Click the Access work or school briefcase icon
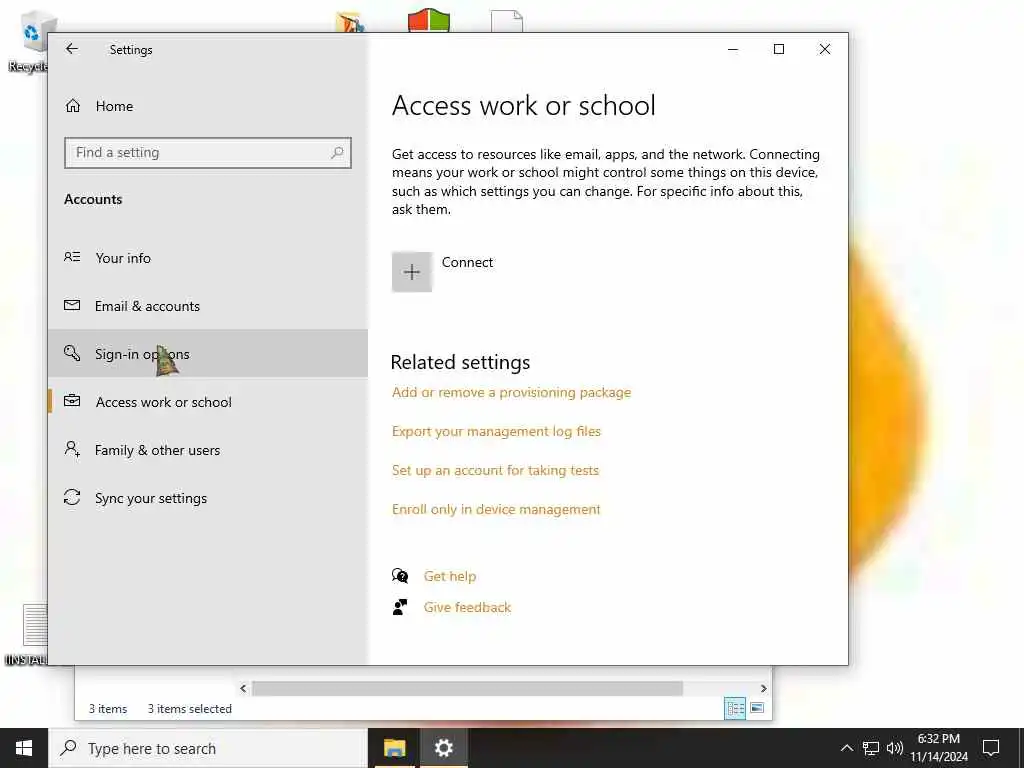This screenshot has width=1024, height=768. pyautogui.click(x=72, y=401)
